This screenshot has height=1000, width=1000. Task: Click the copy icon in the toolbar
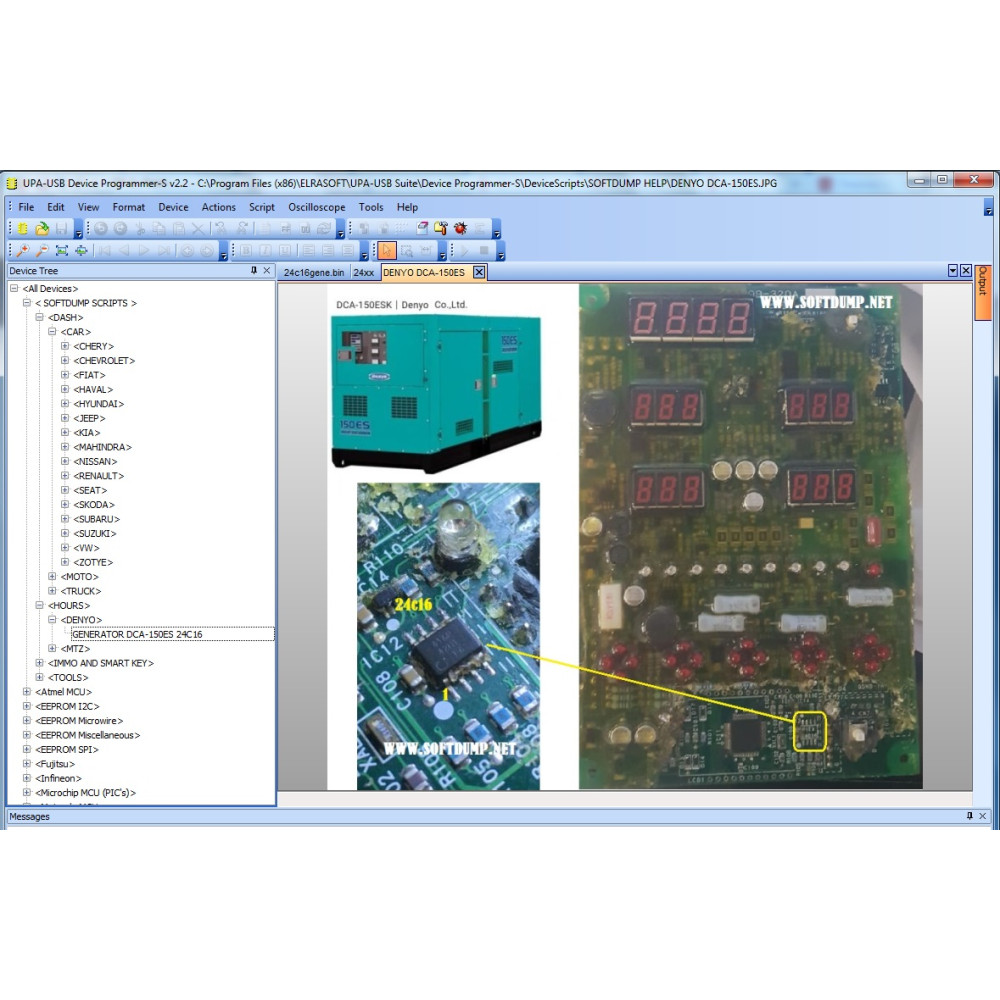159,228
